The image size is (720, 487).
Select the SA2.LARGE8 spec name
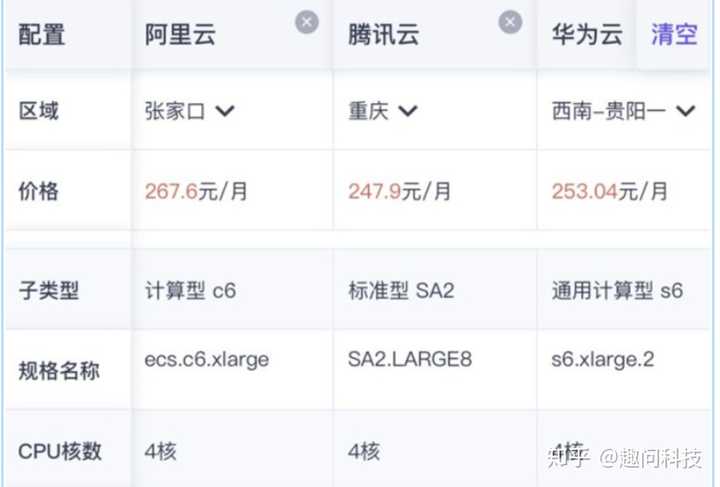(410, 359)
